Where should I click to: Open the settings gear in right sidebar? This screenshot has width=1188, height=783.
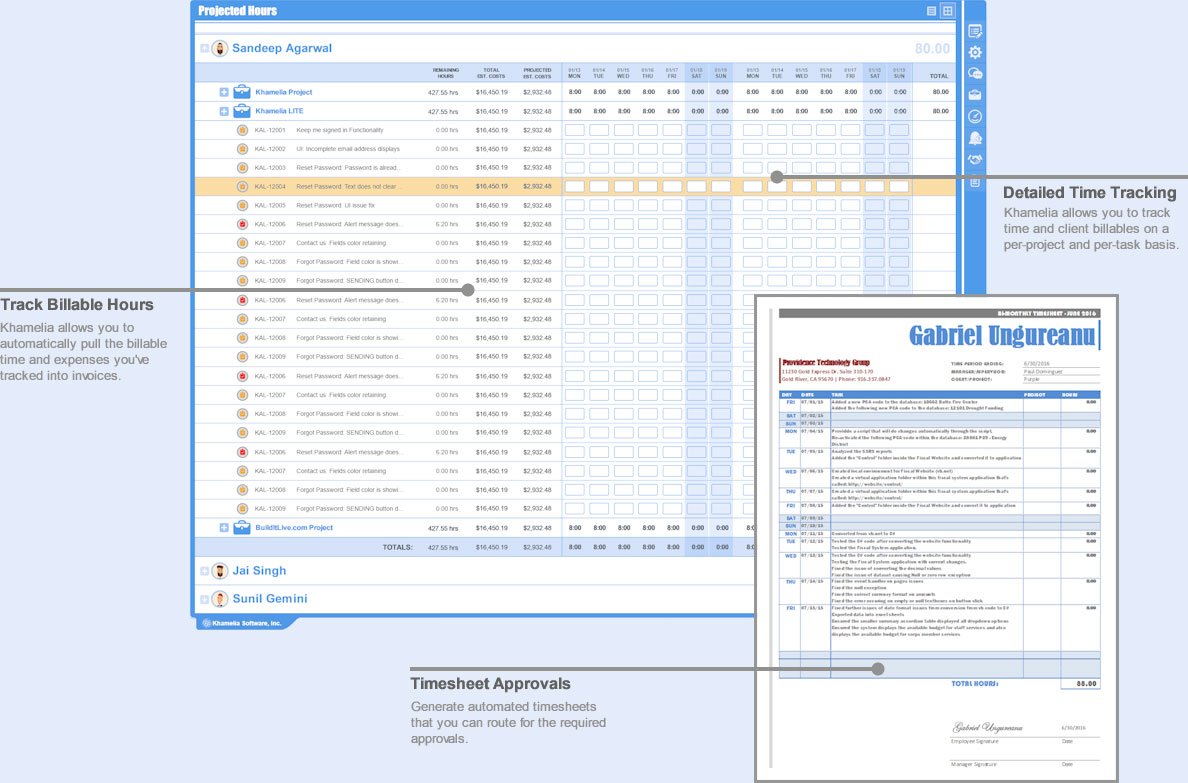(x=975, y=52)
